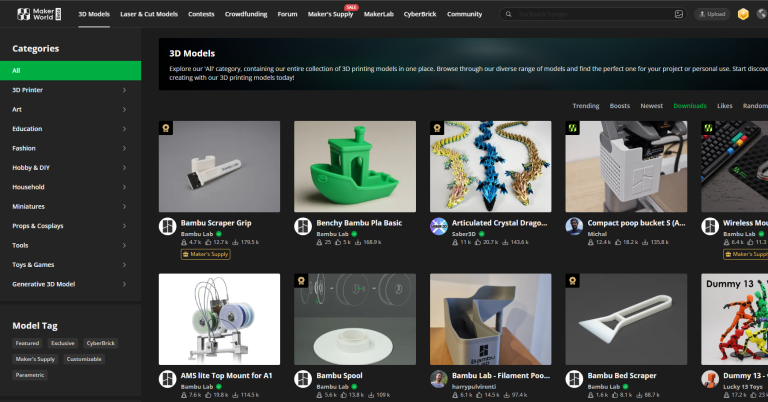The height and width of the screenshot is (402, 768).
Task: Open Lucky 13 Toys avatar beside Dummy 13
Action: click(x=710, y=379)
